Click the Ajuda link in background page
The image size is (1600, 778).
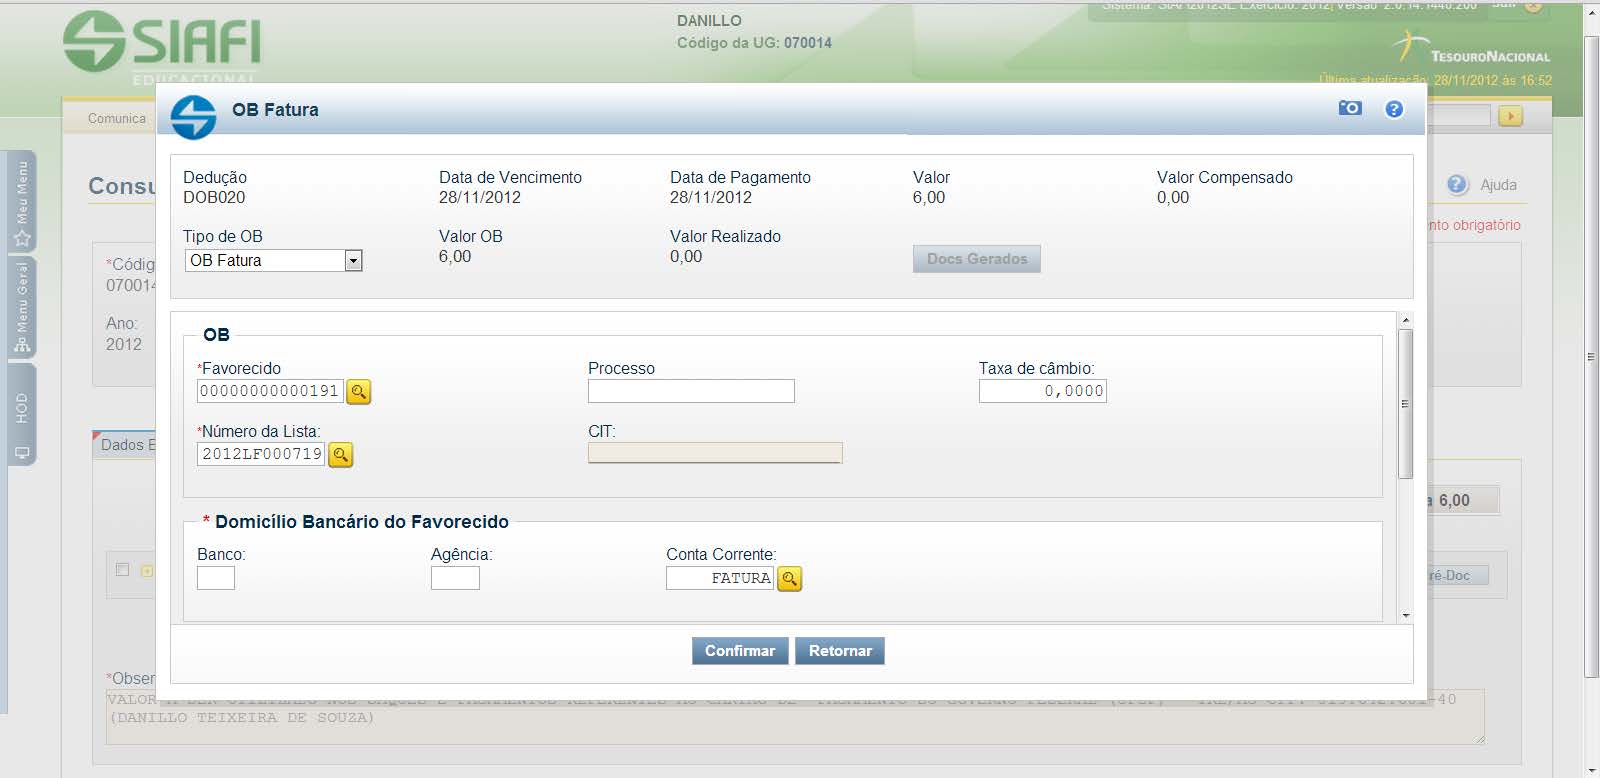1498,185
